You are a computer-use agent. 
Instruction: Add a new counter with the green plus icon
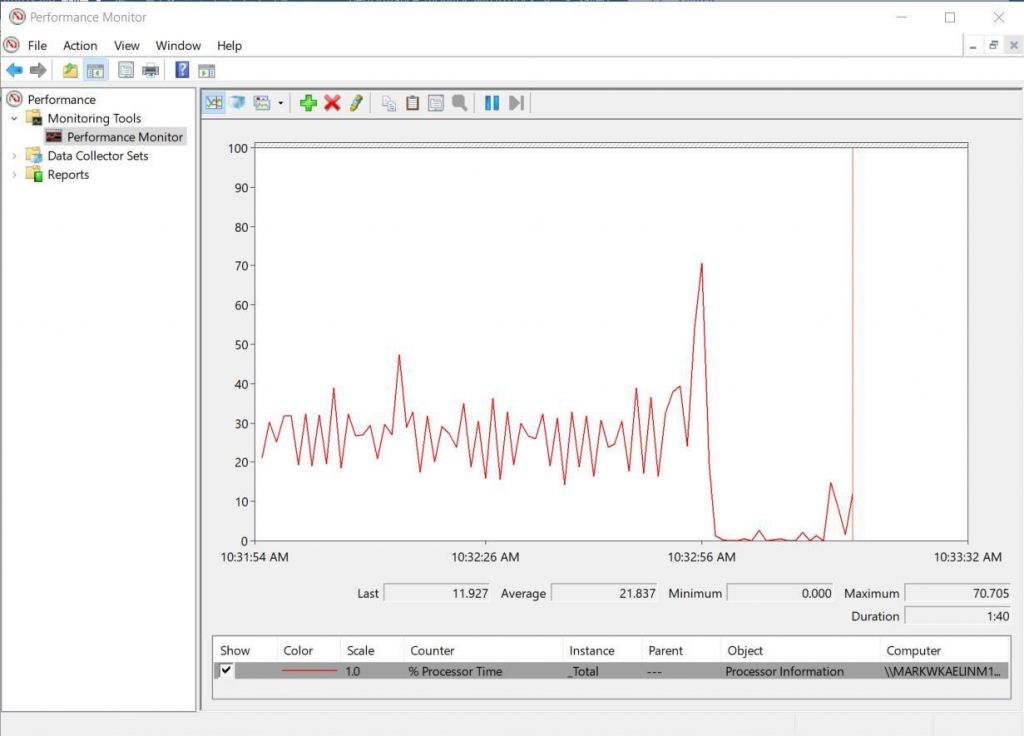point(309,102)
